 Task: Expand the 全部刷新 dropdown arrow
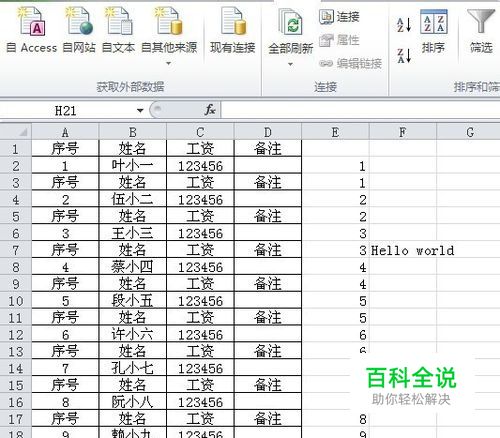coord(290,64)
